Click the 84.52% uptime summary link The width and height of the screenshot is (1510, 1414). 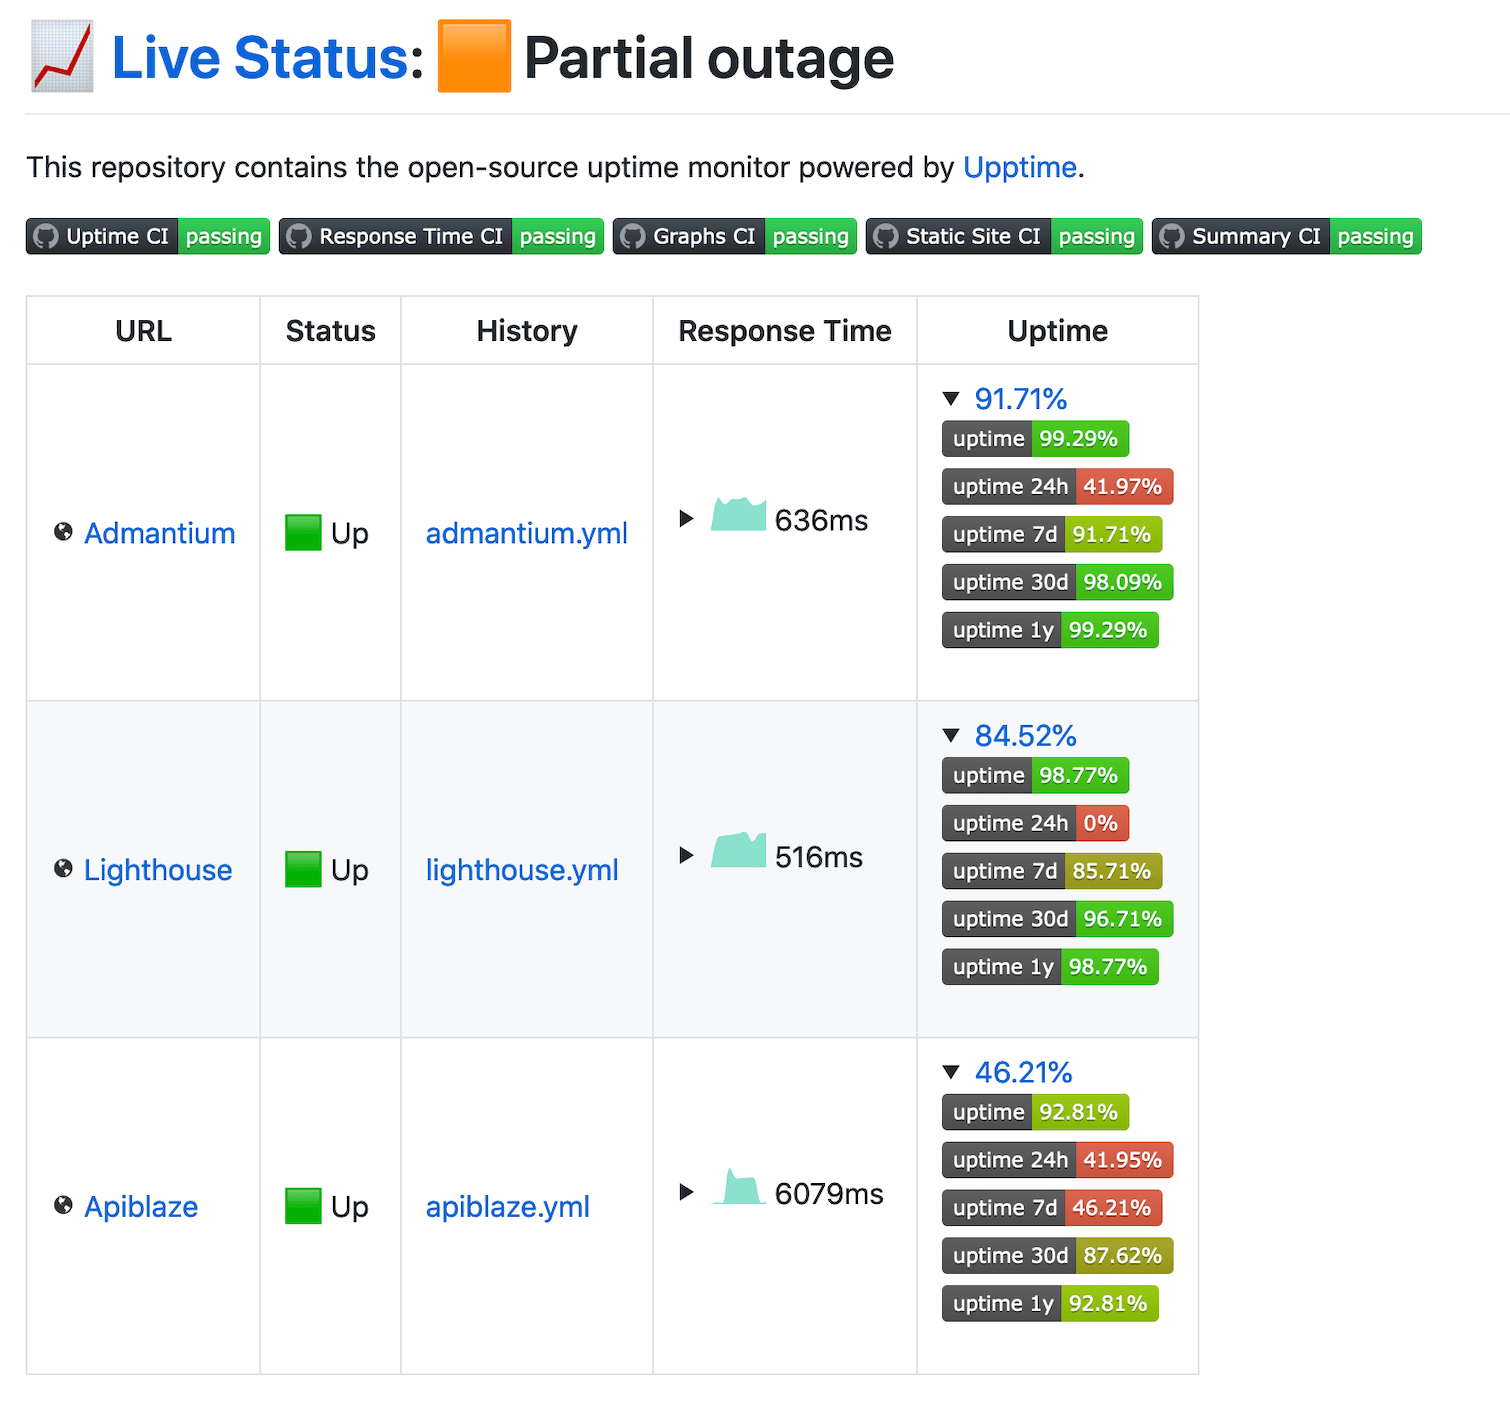pyautogui.click(x=1026, y=736)
